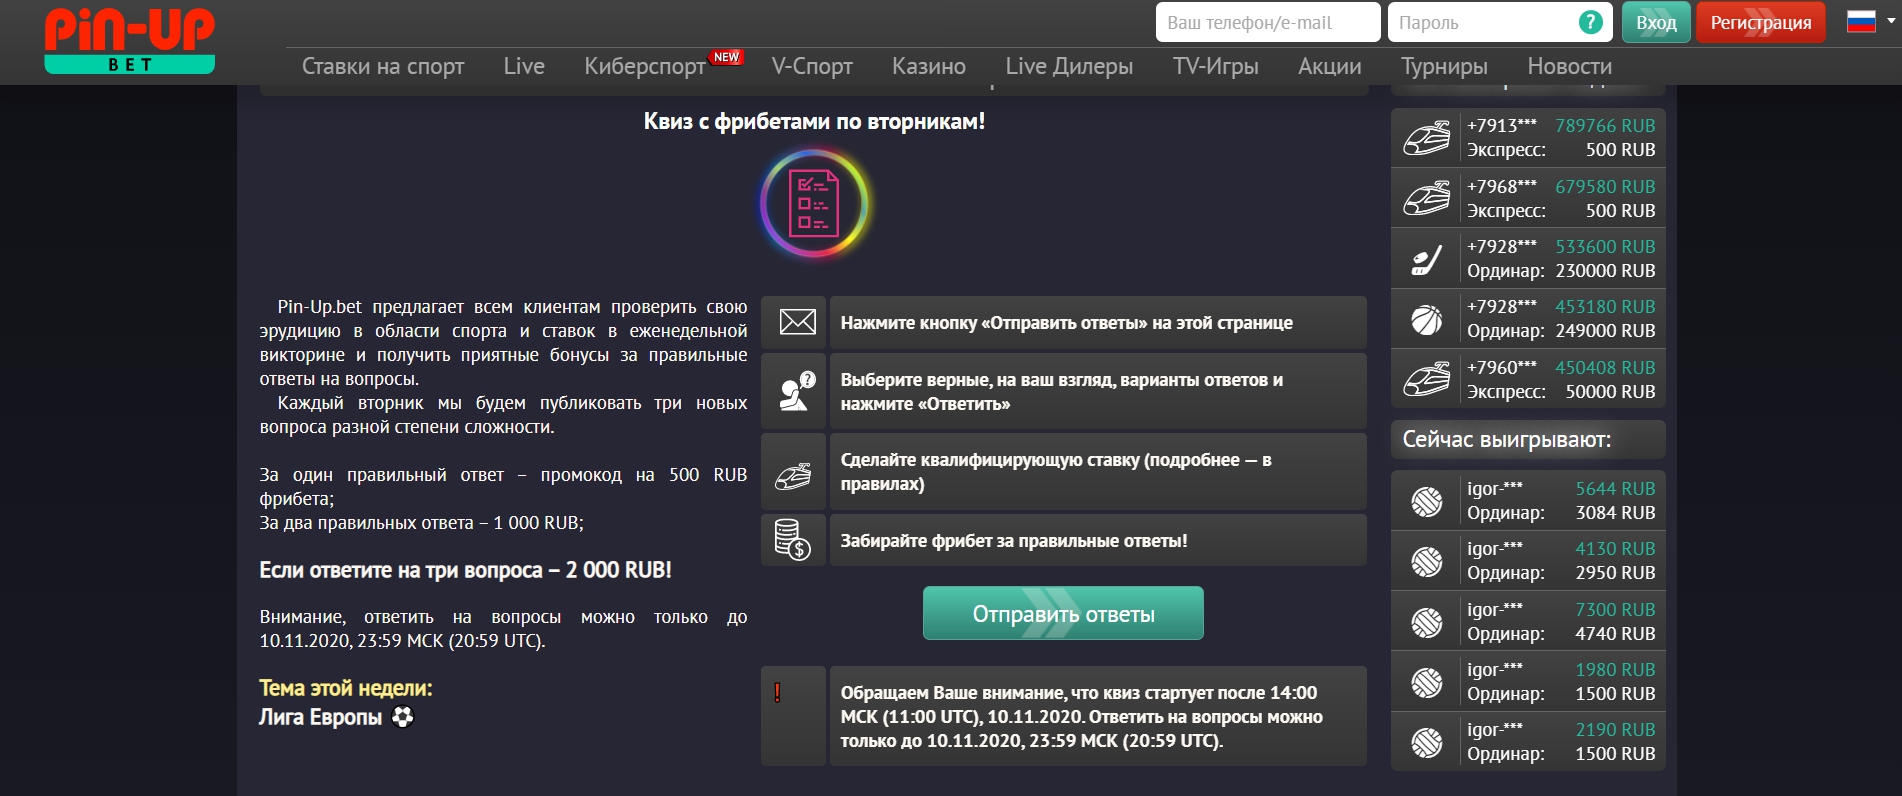Click the Сейчас выигрывают header
1902x796 pixels.
pyautogui.click(x=1528, y=439)
